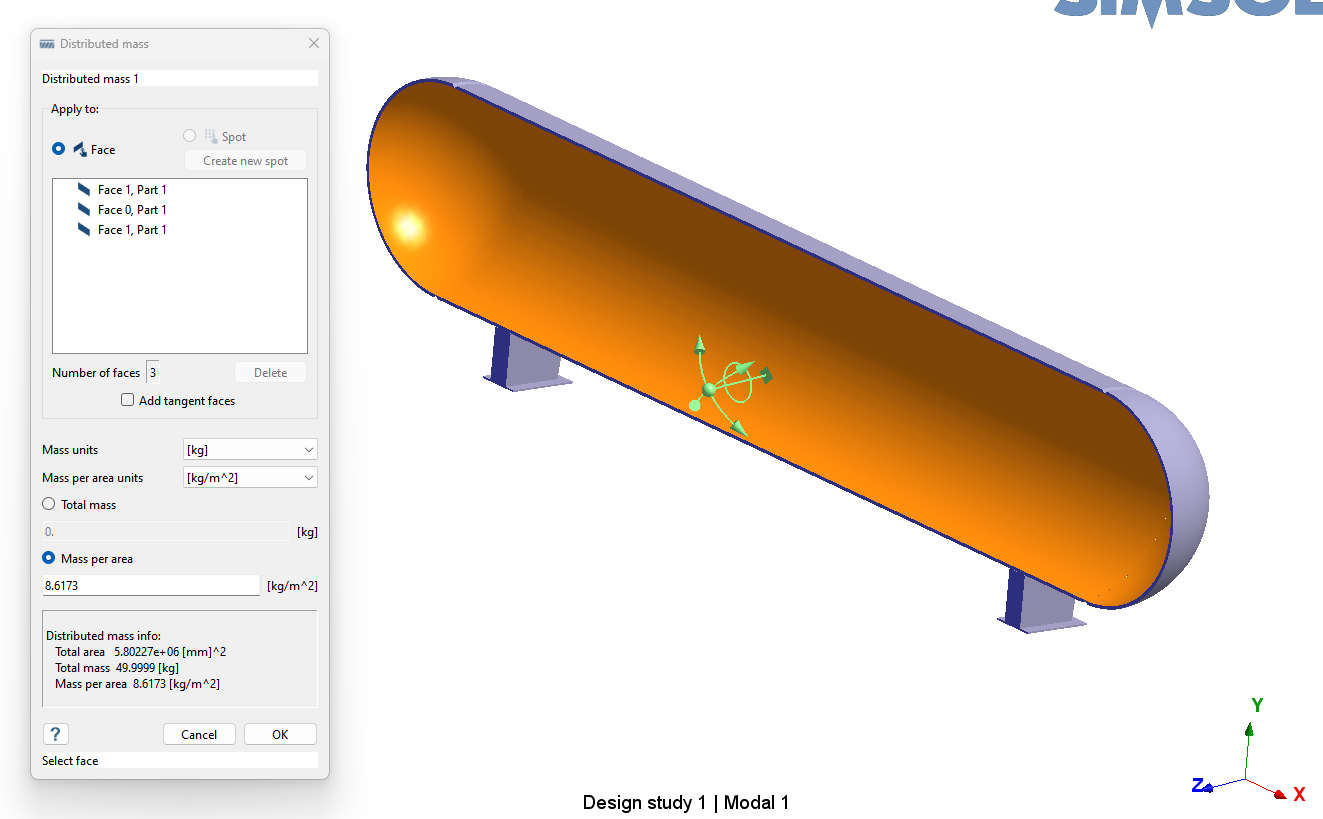Viewport: 1323px width, 819px height.
Task: Select the Total mass radio button
Action: [49, 504]
